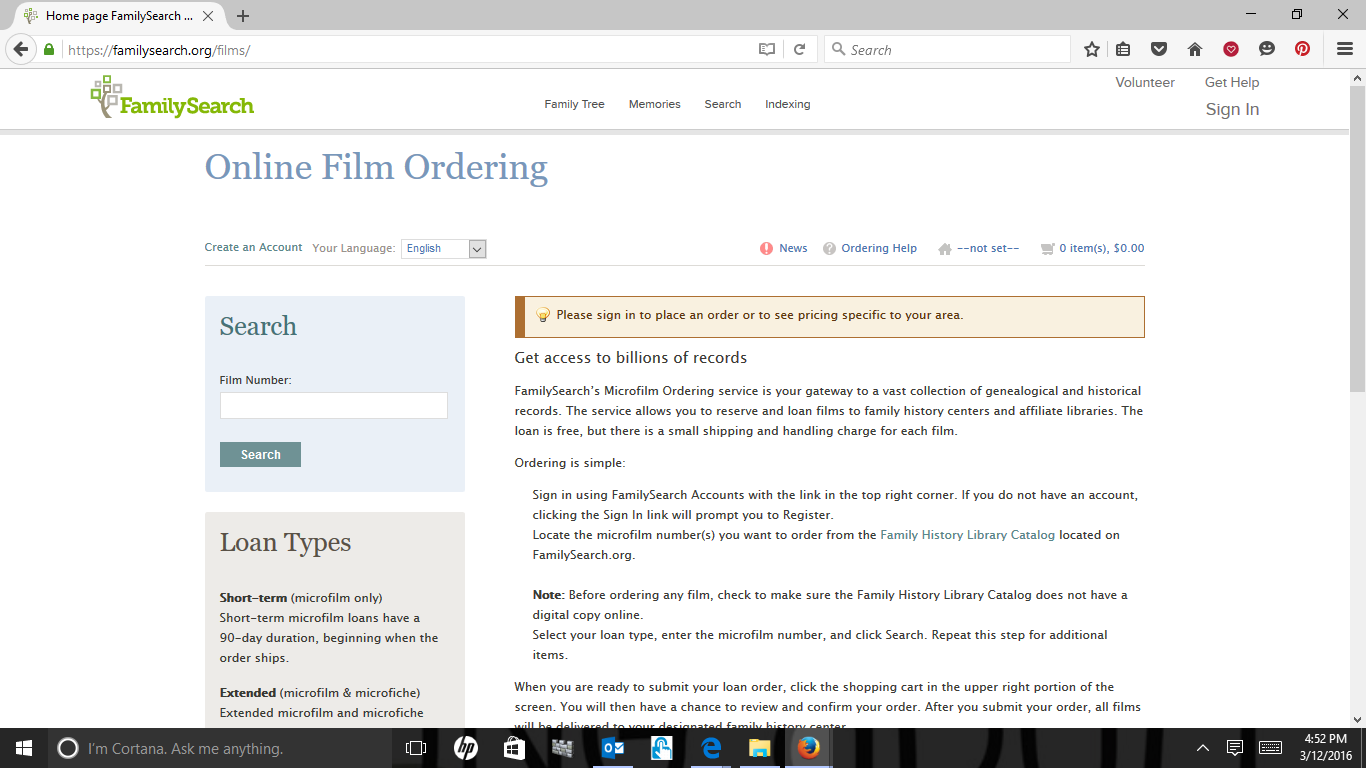
Task: Click the 'Get access to billions of records' heading
Action: point(631,358)
